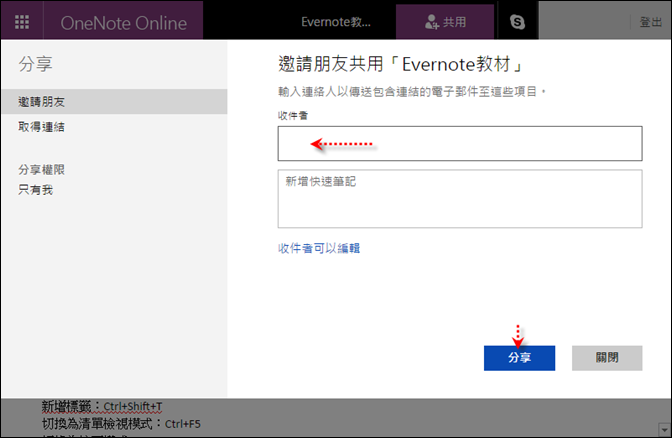Click the 新增快速筆記 note text box
Image resolution: width=672 pixels, height=438 pixels.
click(x=460, y=199)
